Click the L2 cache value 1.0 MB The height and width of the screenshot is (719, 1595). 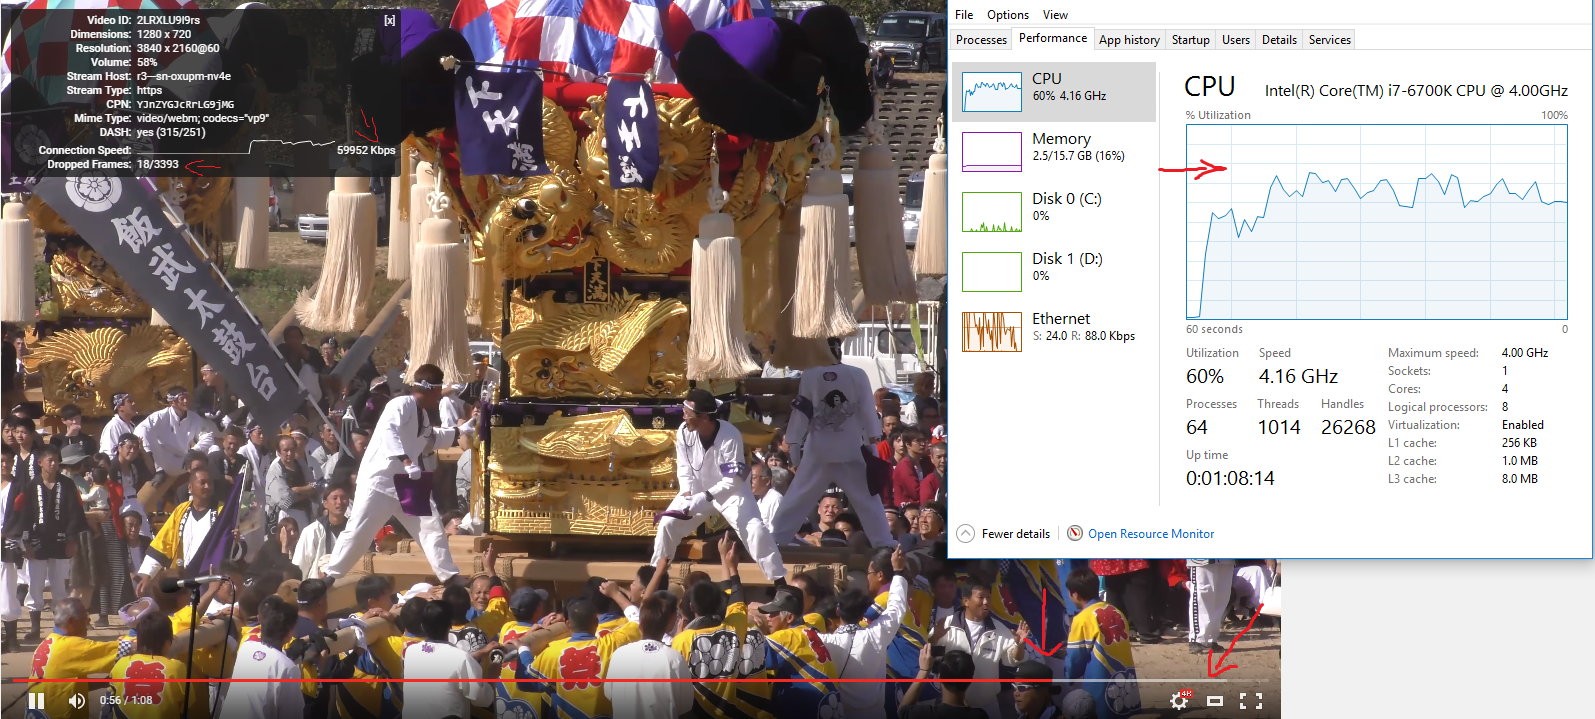coord(1520,461)
